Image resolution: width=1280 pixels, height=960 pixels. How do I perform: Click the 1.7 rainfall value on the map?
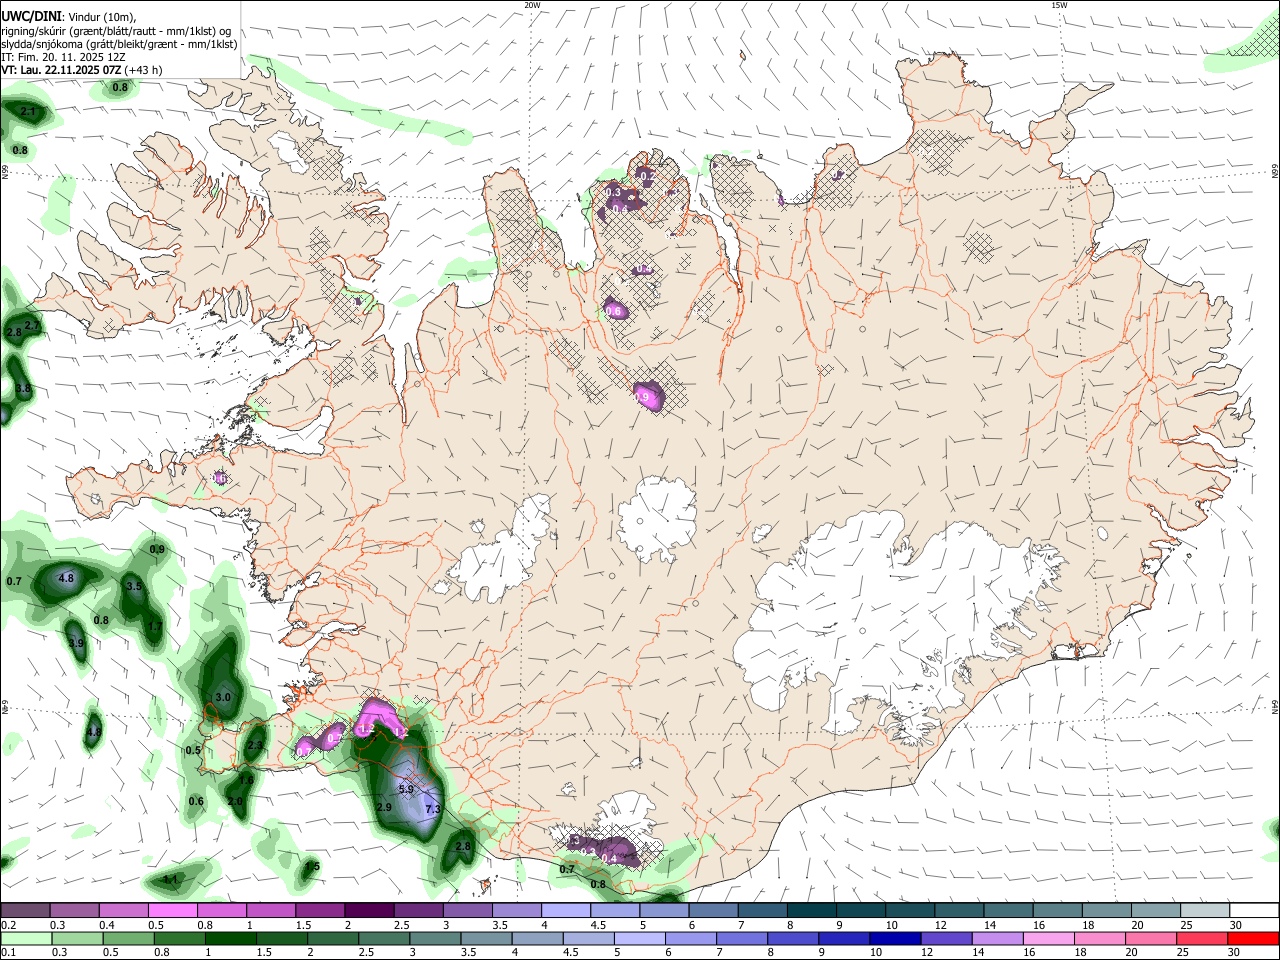(155, 626)
